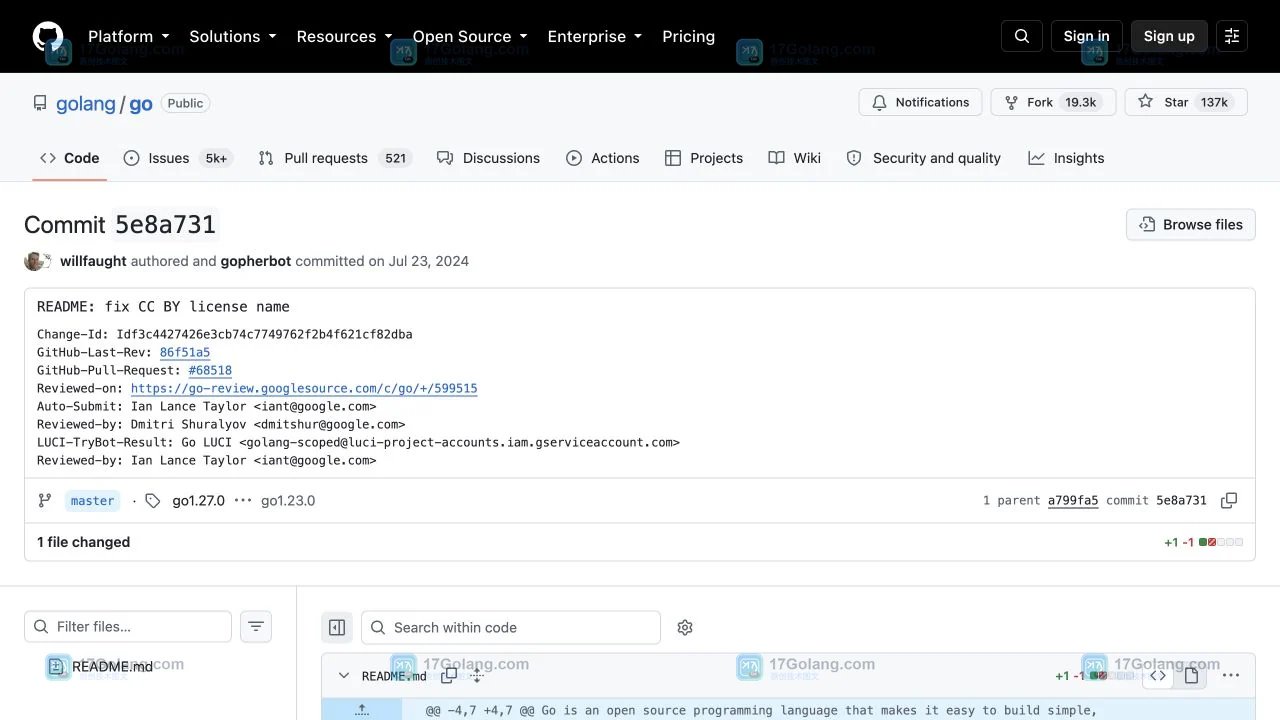Open willfaught's profile link
Viewport: 1280px width, 720px height.
[93, 261]
